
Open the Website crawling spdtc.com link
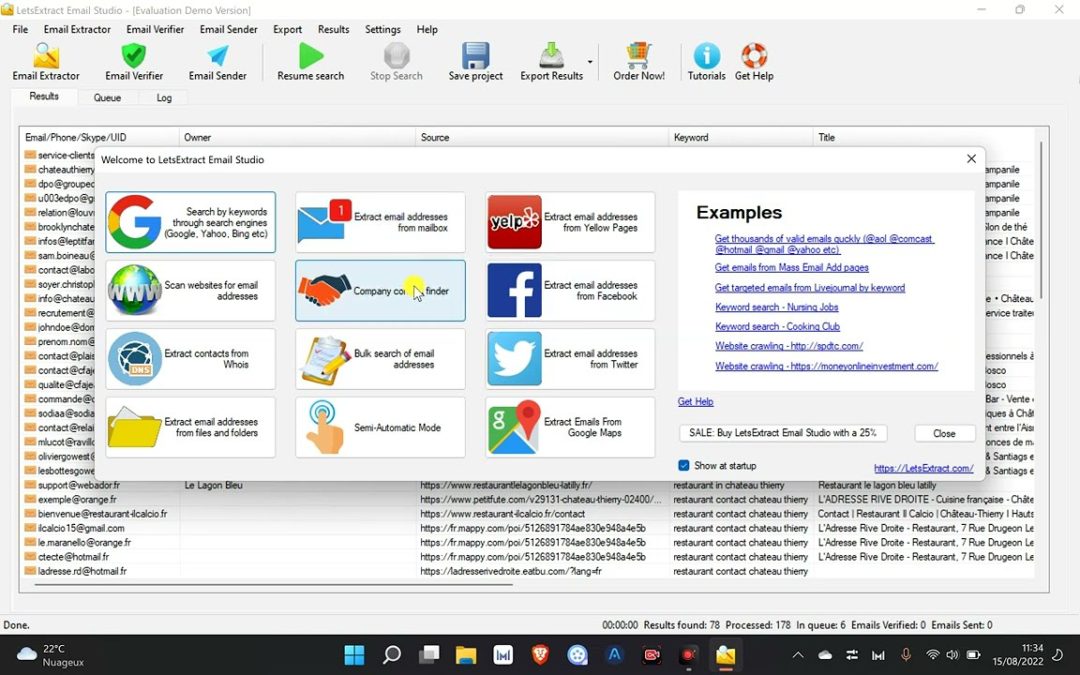789,346
